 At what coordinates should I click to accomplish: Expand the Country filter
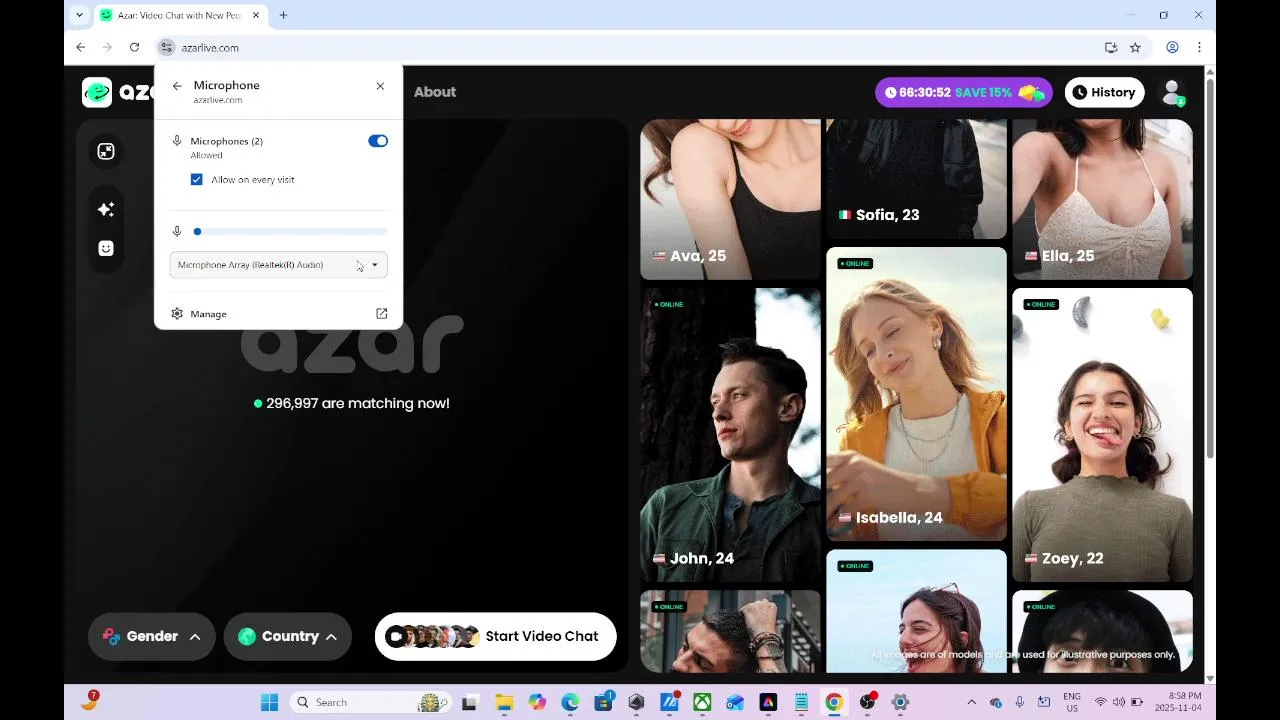coord(288,637)
